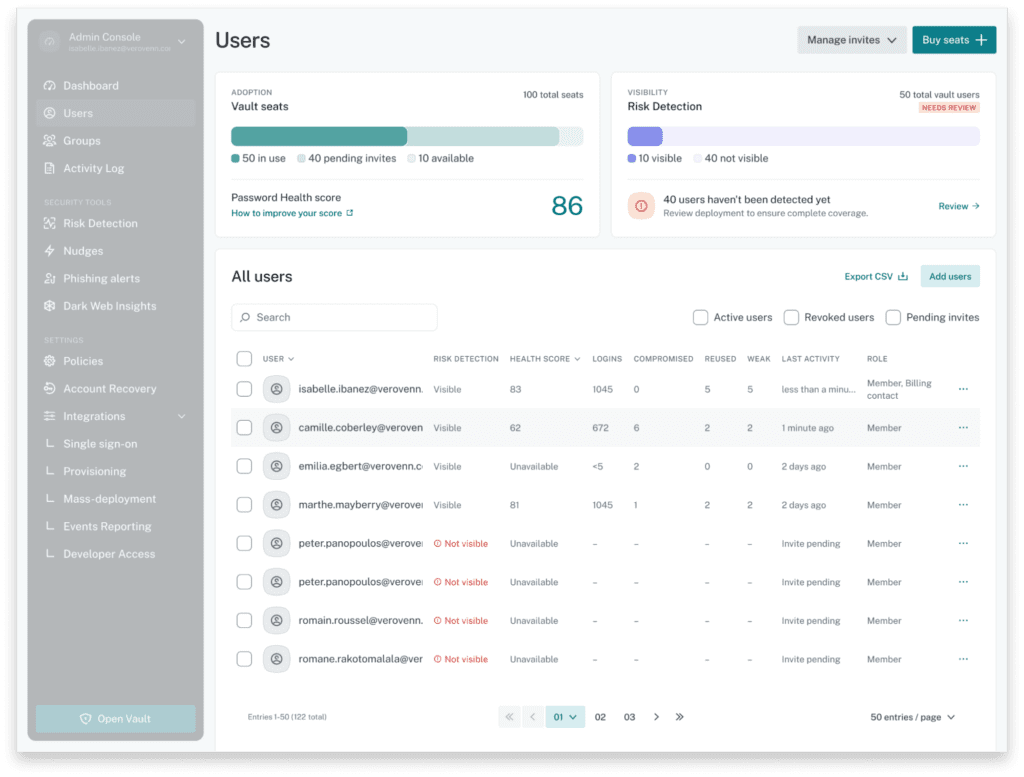Click the Buy seats button
The width and height of the screenshot is (1024, 777).
click(953, 39)
